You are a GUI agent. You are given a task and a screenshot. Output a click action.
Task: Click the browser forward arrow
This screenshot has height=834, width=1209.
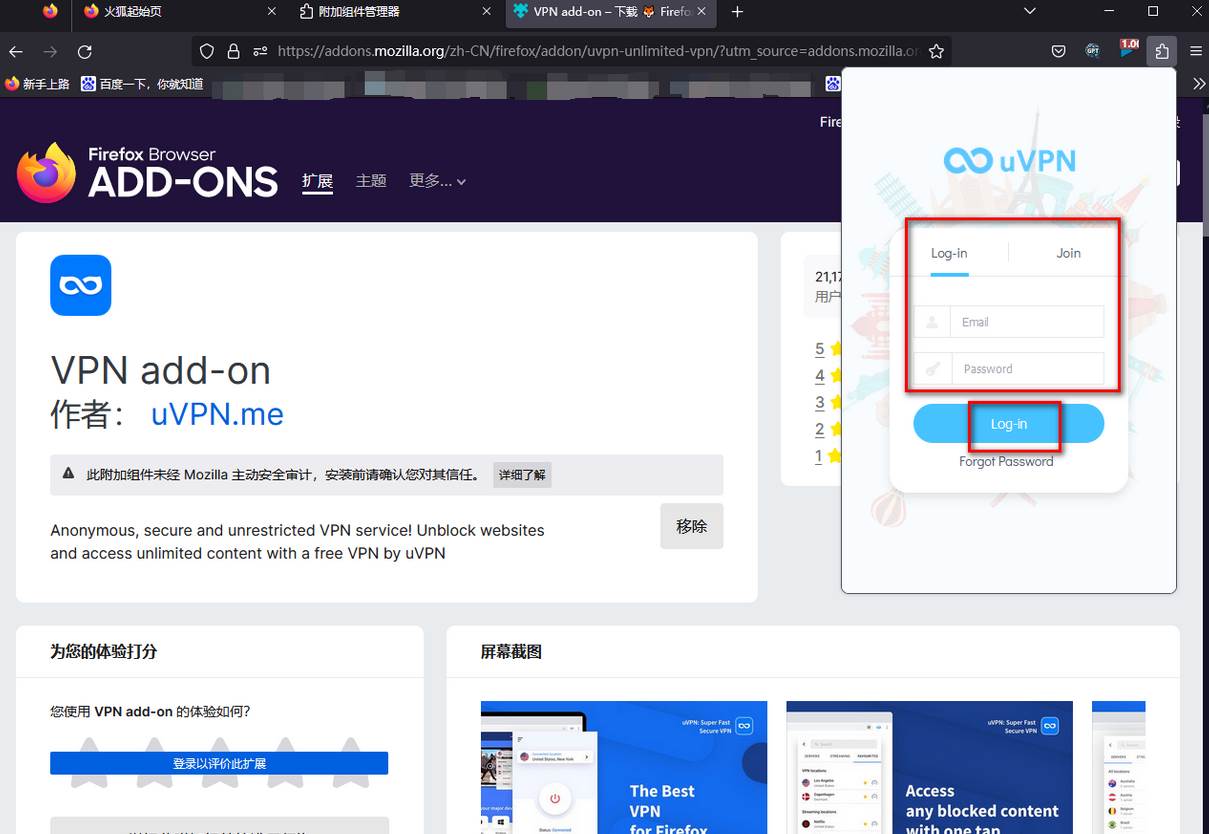click(x=50, y=51)
